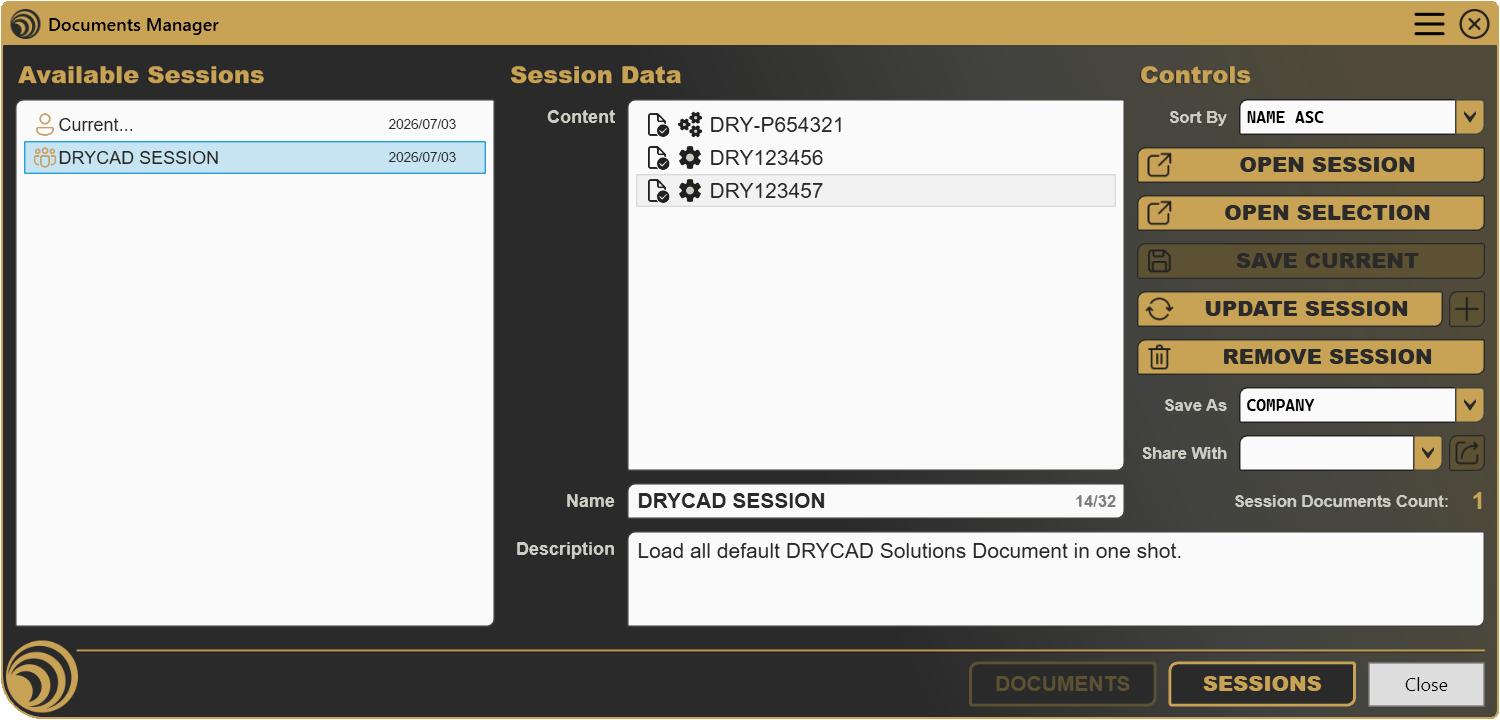Image resolution: width=1500 pixels, height=720 pixels.
Task: Click the Session Data heading
Action: click(595, 75)
